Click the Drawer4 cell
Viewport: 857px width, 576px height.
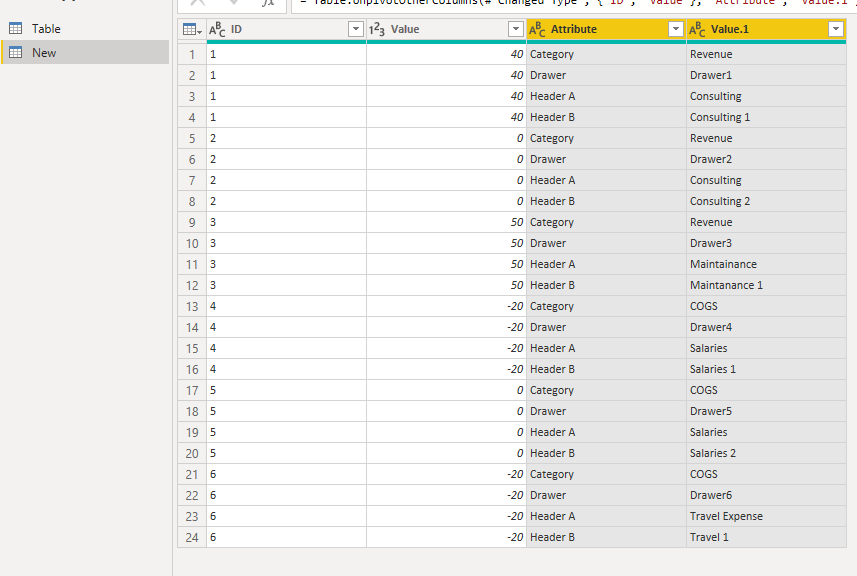click(766, 327)
